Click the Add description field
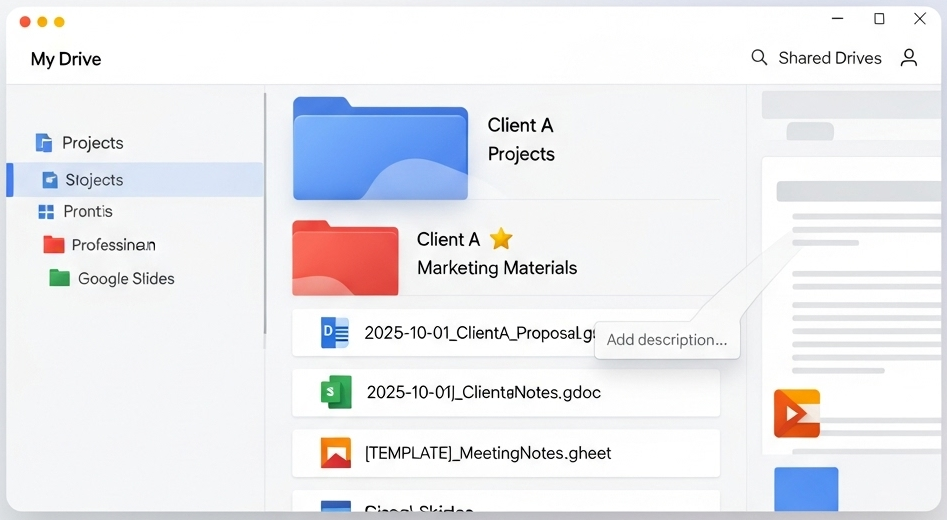Image resolution: width=947 pixels, height=520 pixels. pos(667,340)
